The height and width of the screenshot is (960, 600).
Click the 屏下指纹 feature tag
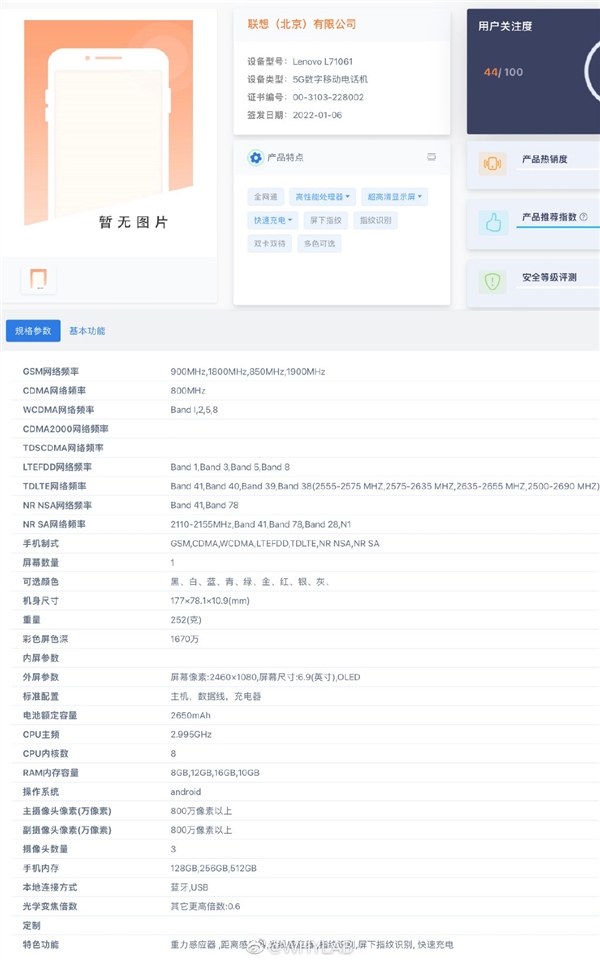326,220
